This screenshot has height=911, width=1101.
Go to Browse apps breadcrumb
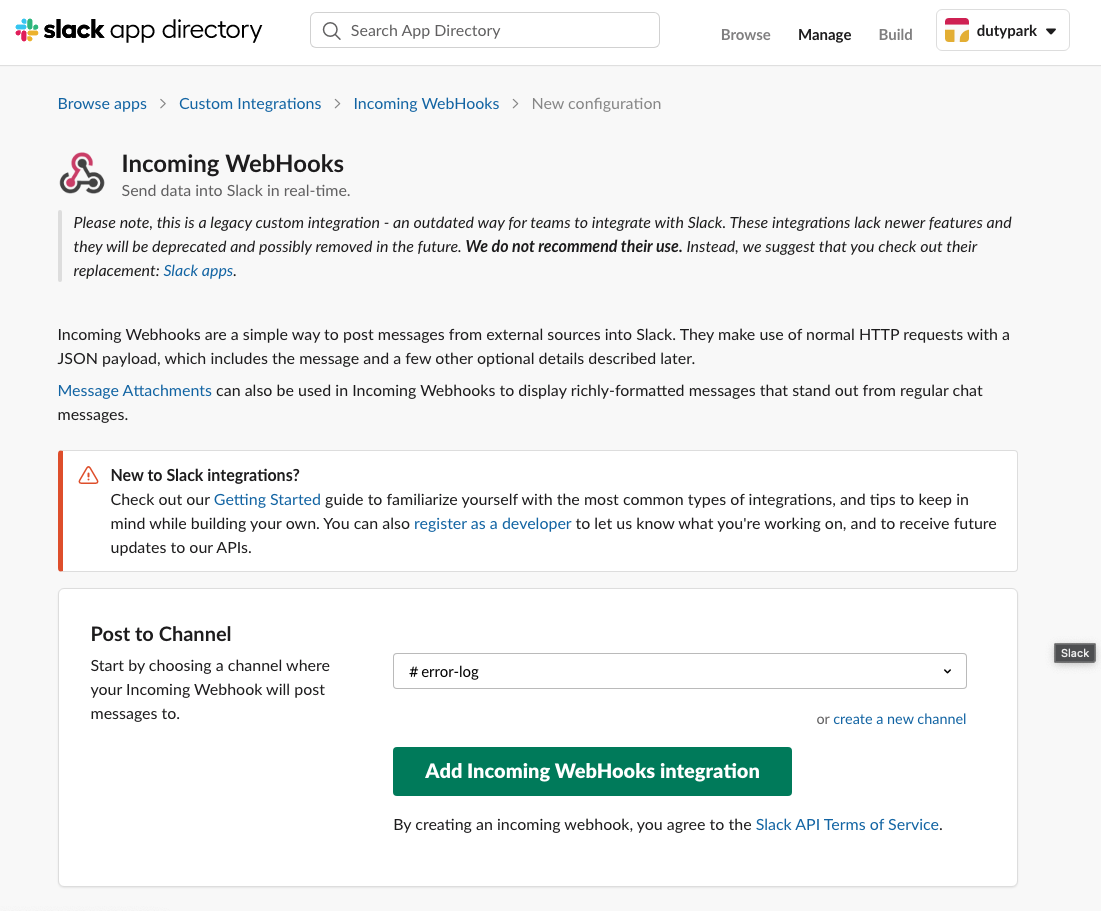point(102,104)
